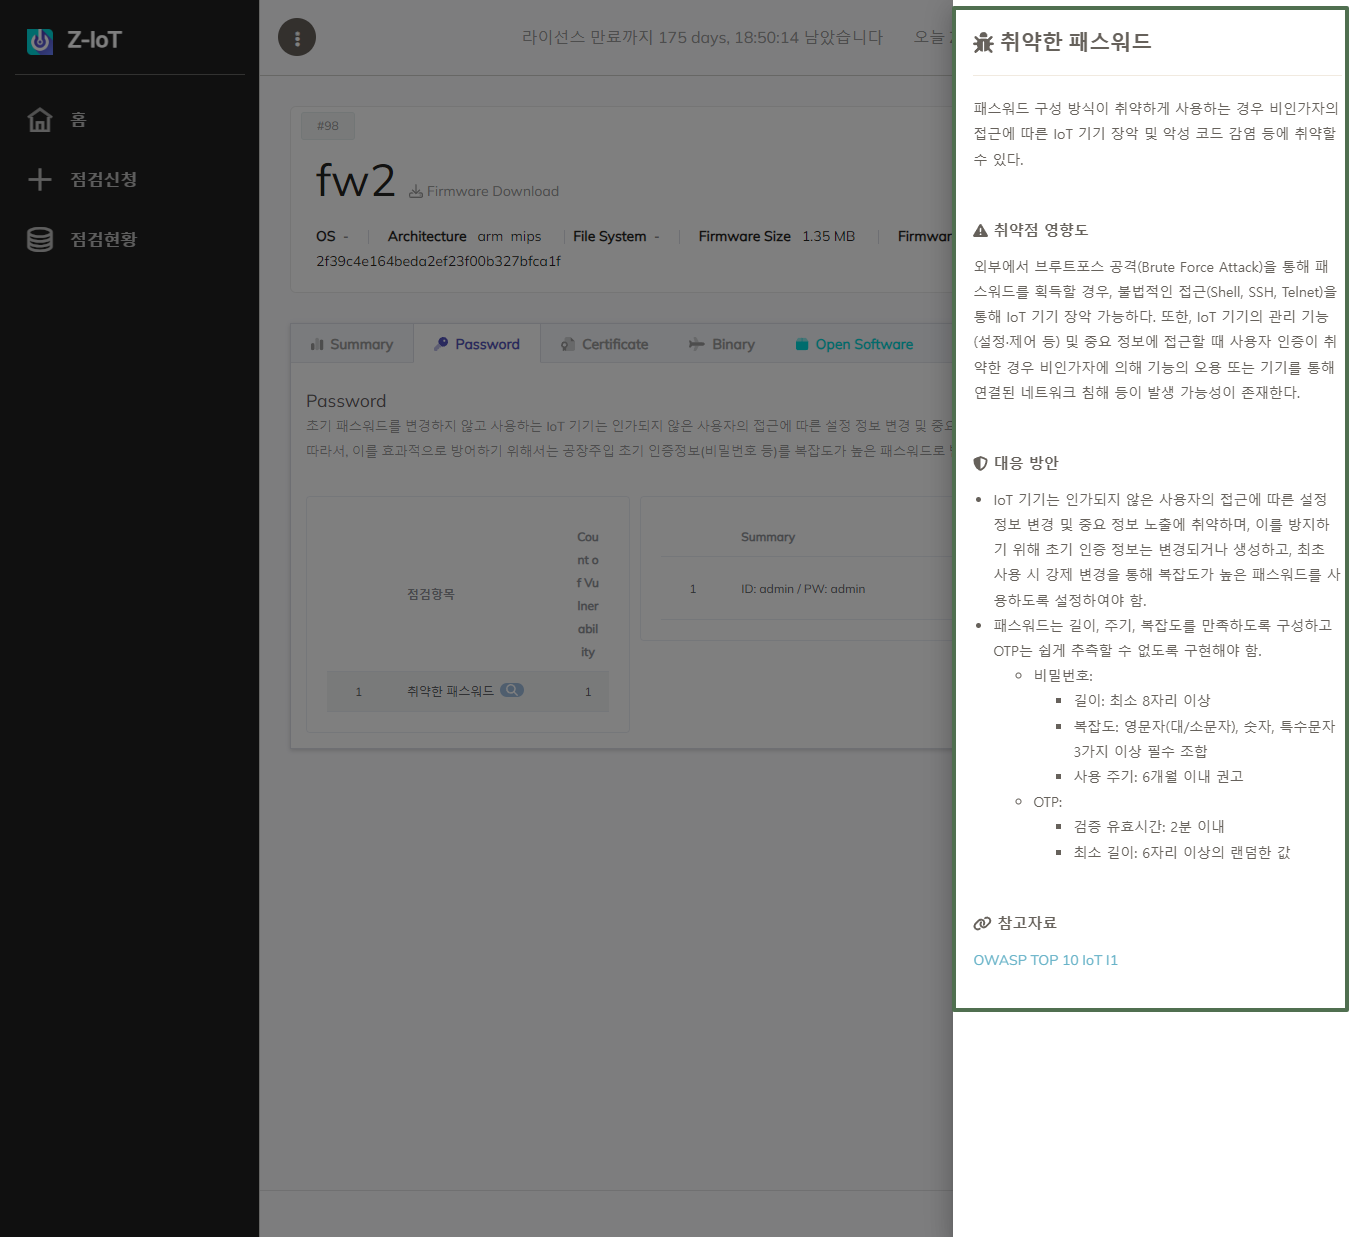The height and width of the screenshot is (1237, 1362).
Task: Click the bug icon in the panel header
Action: 983,42
